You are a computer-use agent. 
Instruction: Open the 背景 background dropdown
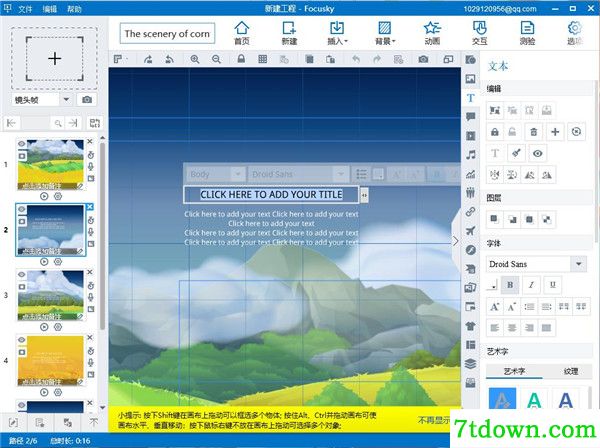click(385, 33)
